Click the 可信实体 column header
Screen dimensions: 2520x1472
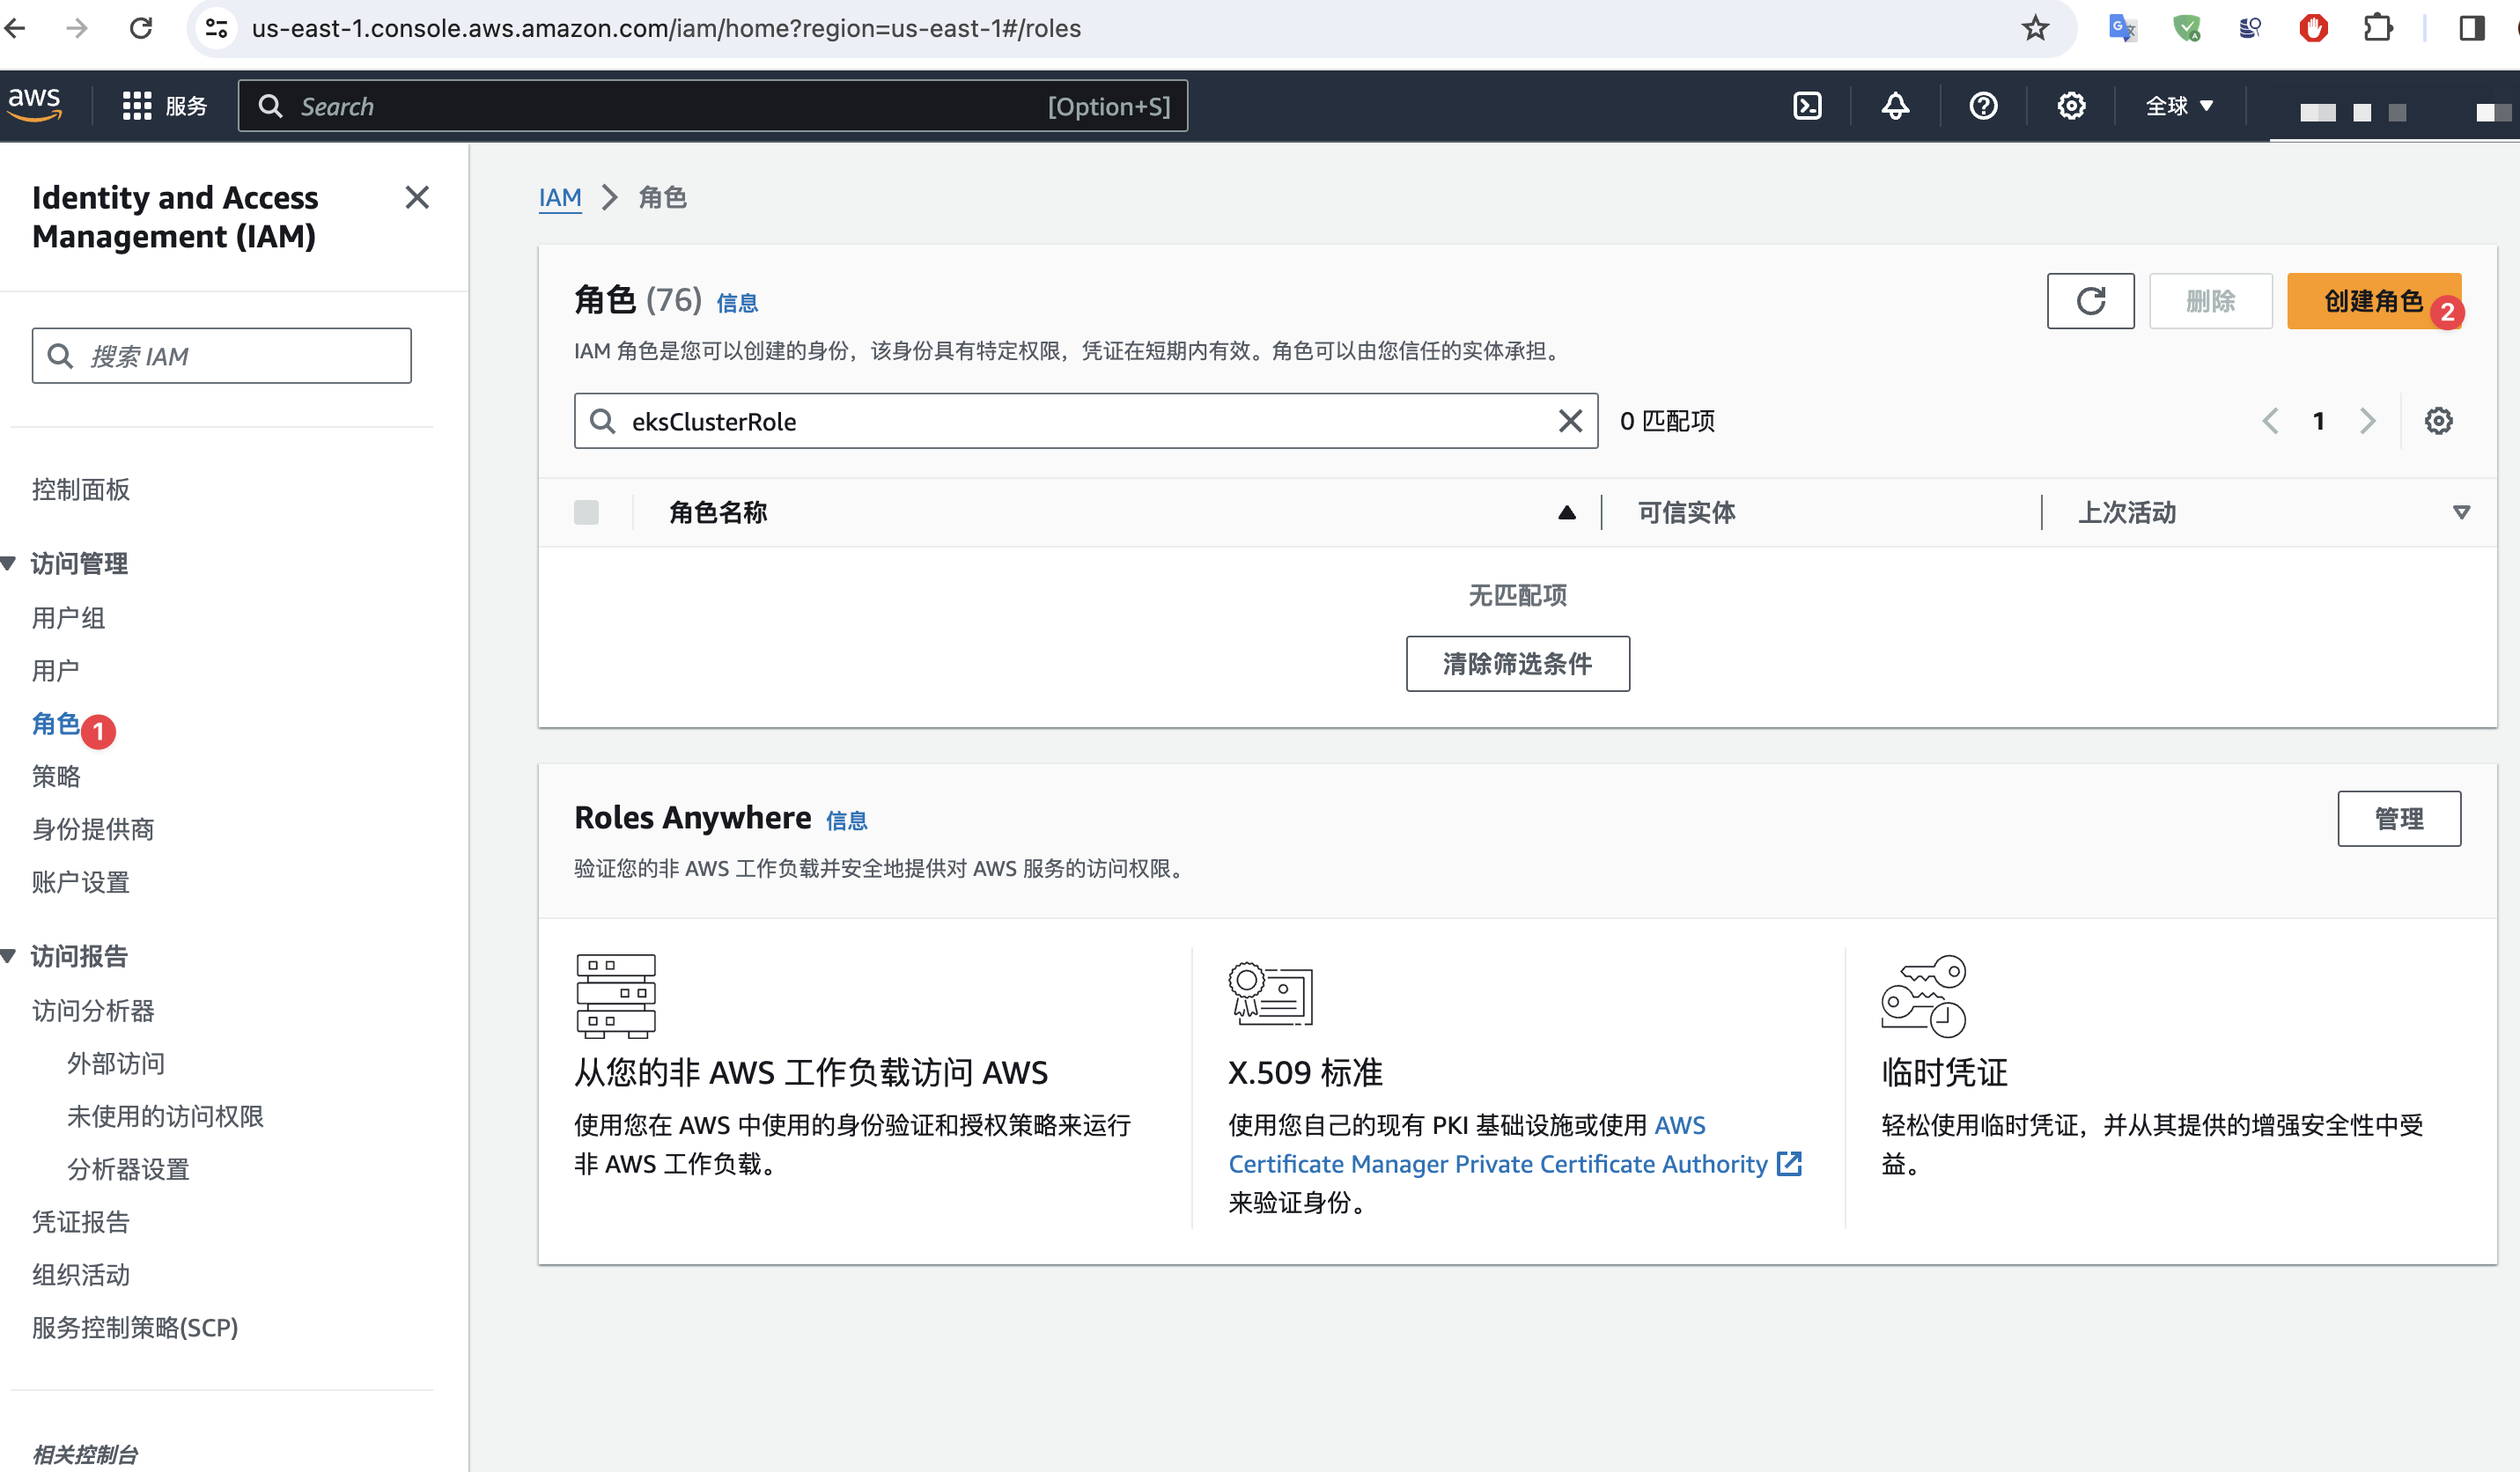(1686, 513)
